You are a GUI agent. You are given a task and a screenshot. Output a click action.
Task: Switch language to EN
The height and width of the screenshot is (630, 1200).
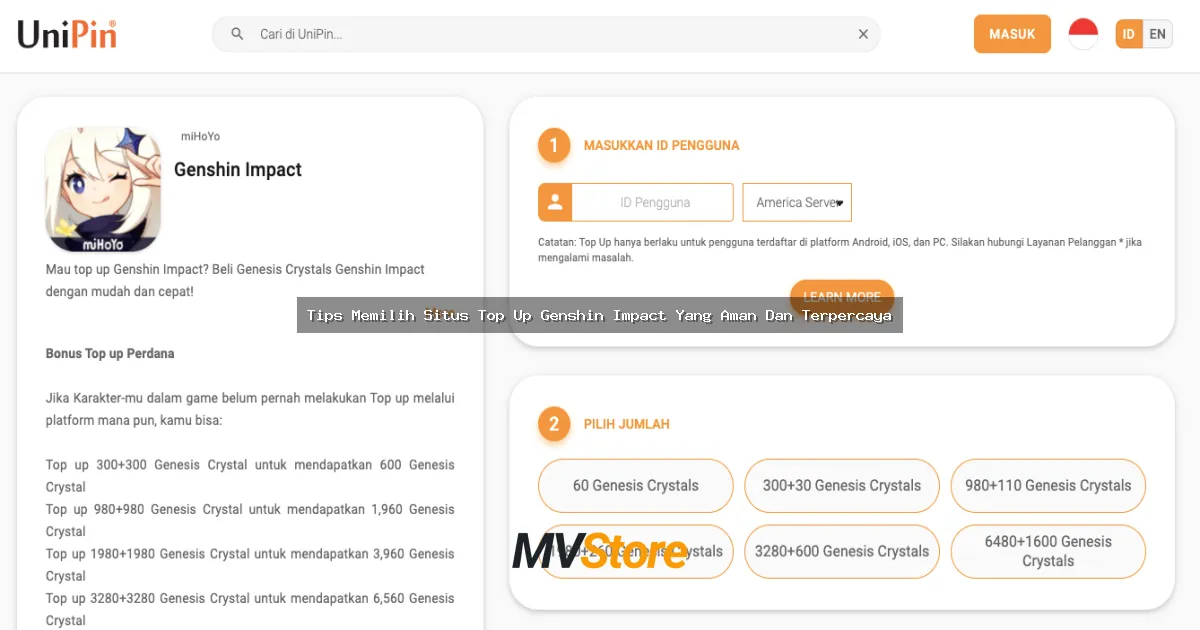click(1157, 34)
